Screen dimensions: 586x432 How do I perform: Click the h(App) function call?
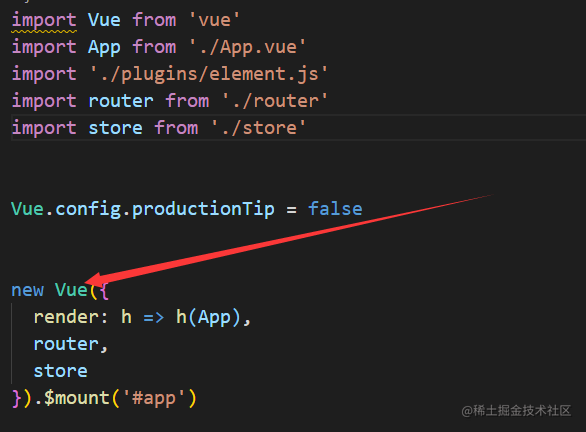click(x=209, y=318)
